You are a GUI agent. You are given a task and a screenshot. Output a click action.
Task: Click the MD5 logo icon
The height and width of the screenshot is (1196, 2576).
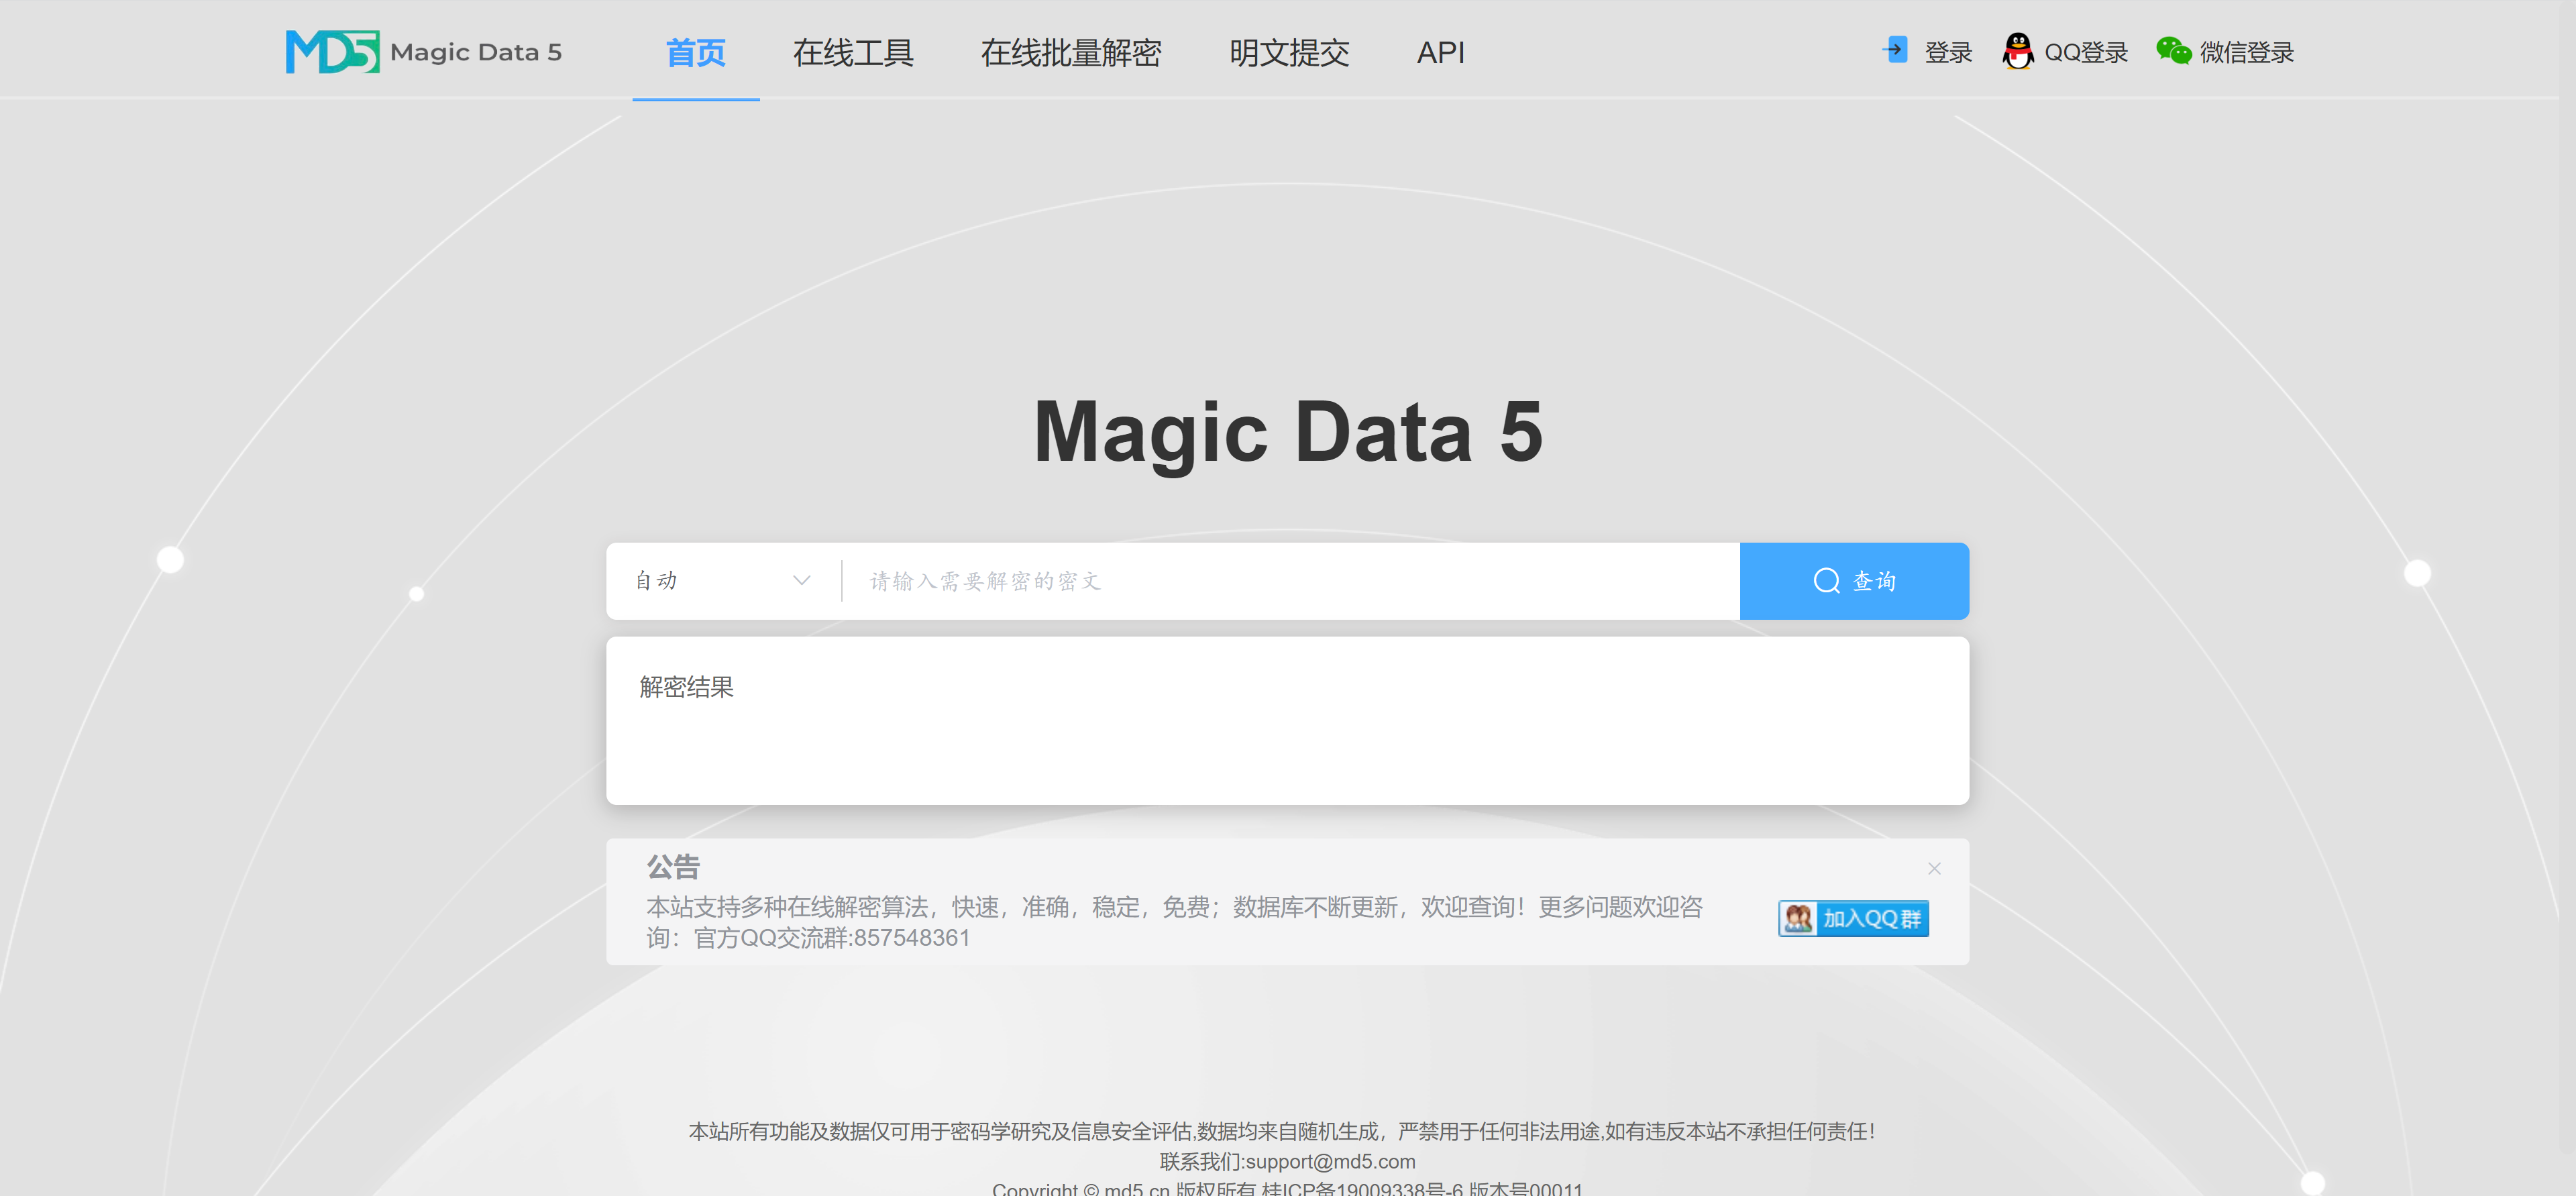pyautogui.click(x=332, y=51)
